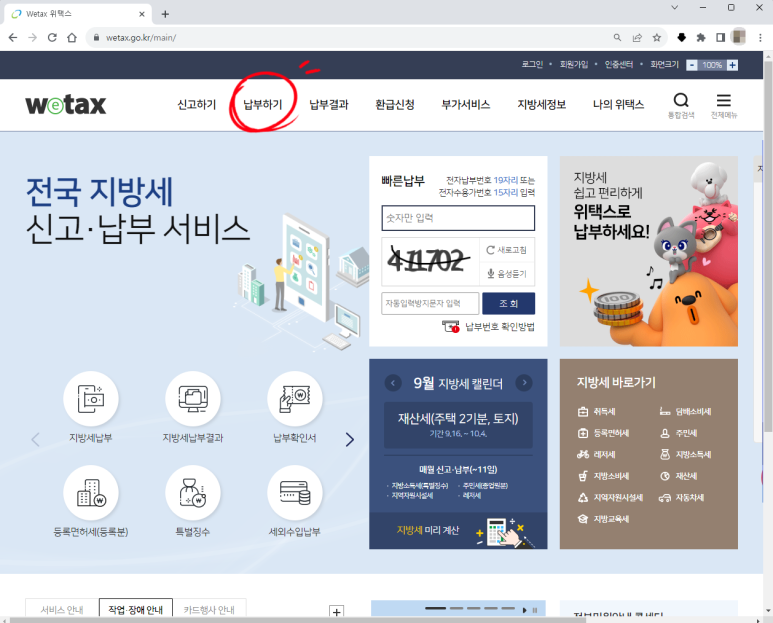
Task: Open the 납부하기 menu
Action: [x=263, y=104]
